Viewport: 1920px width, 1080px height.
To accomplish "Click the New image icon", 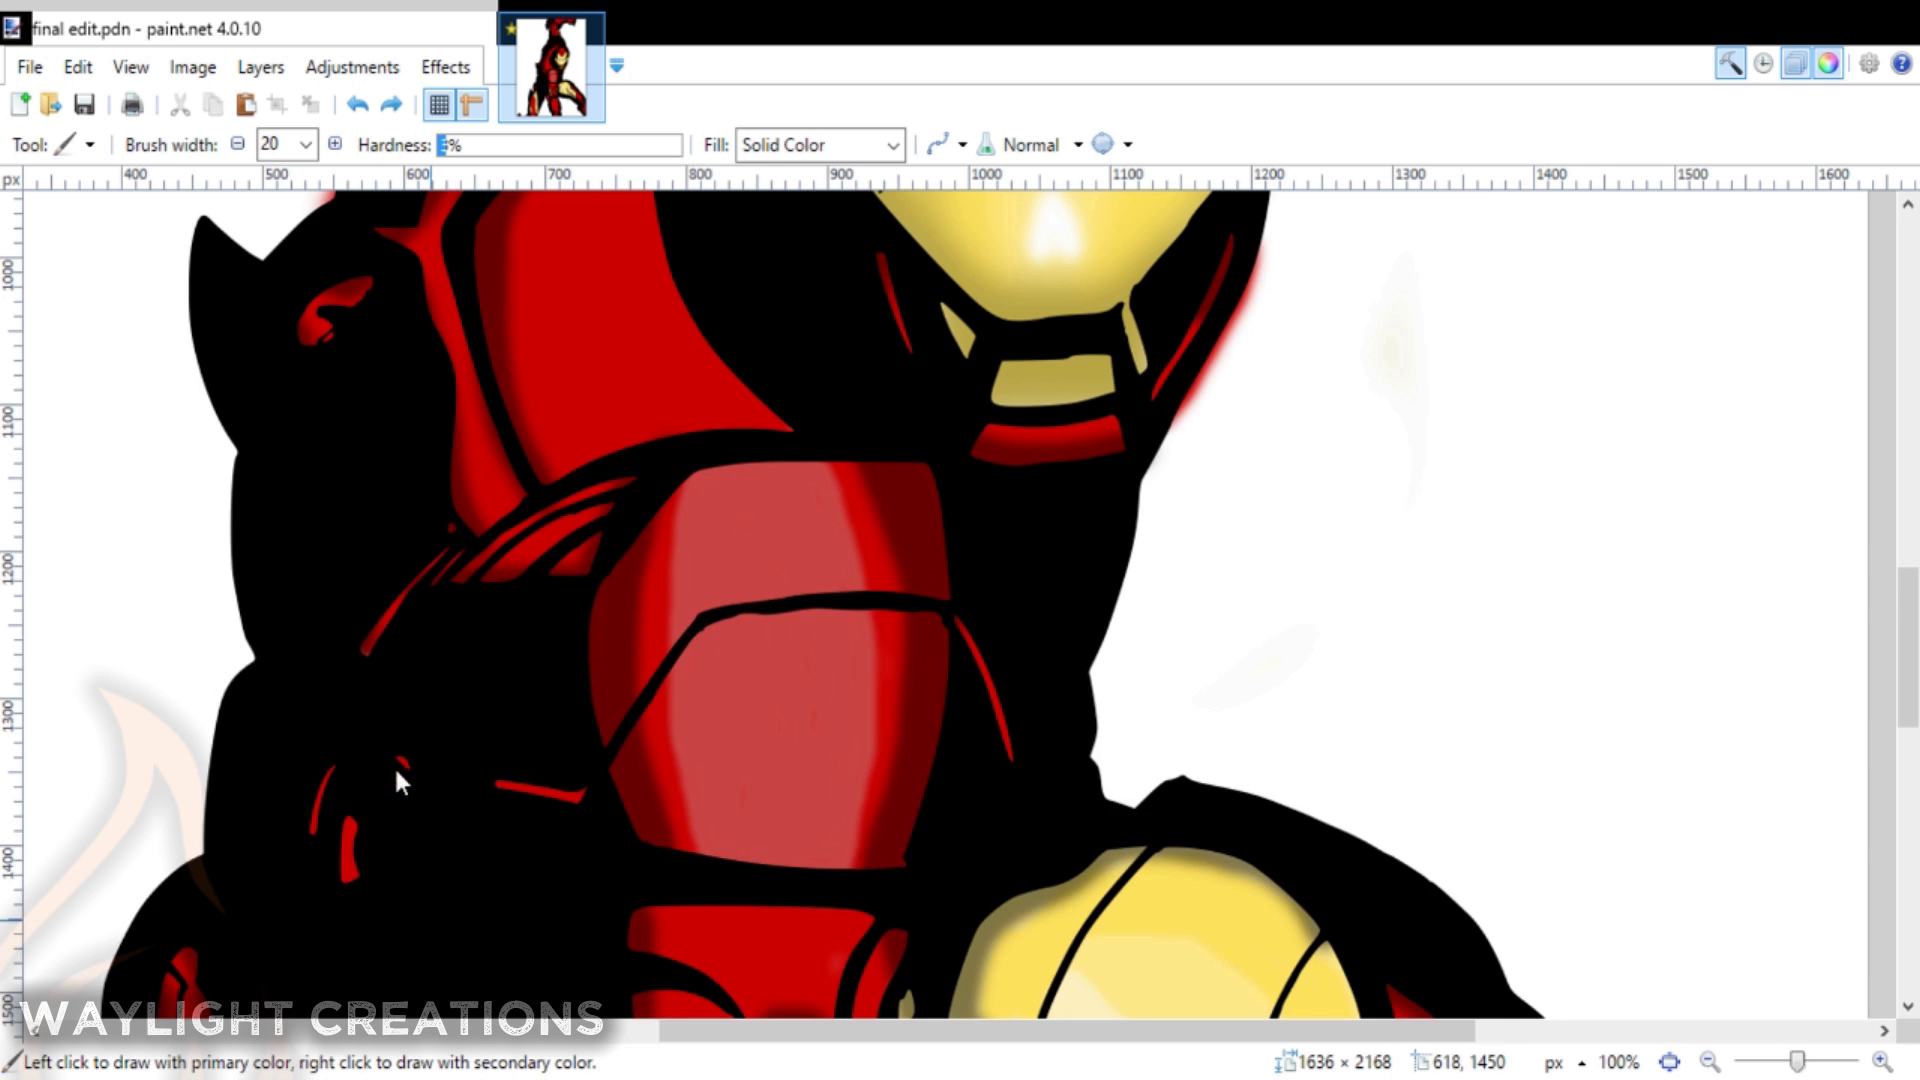I will coord(20,104).
